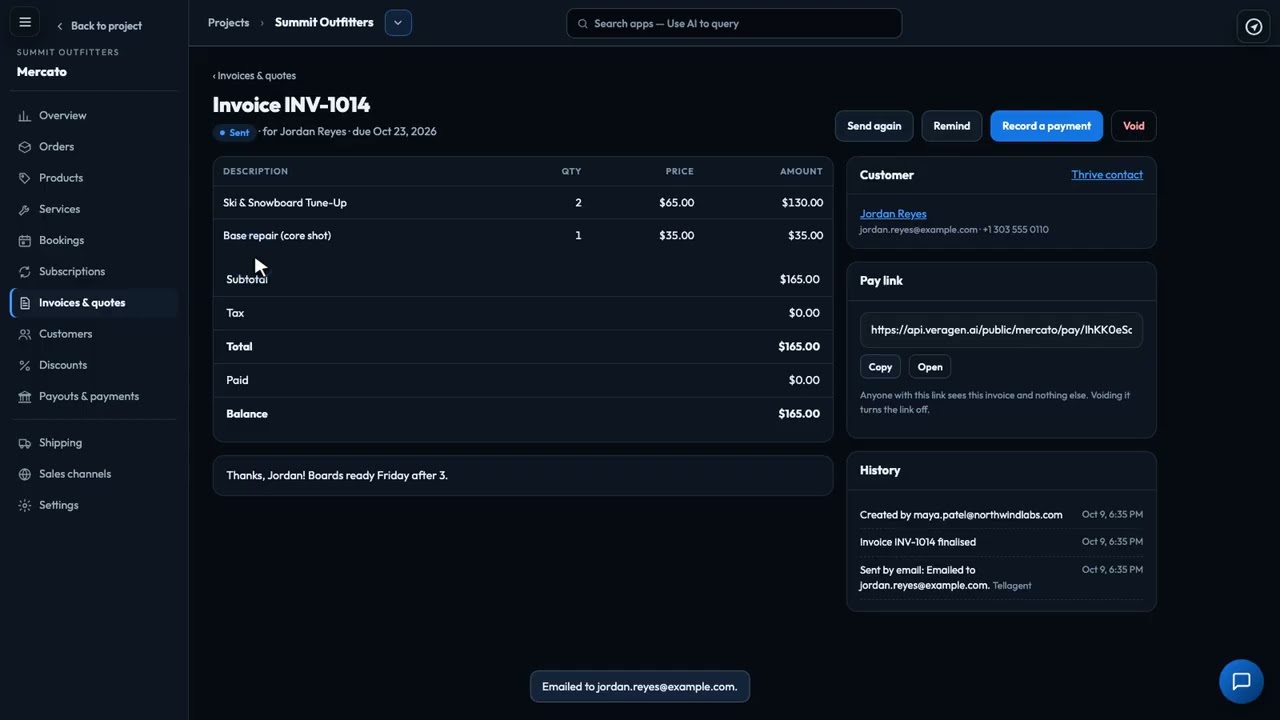
Task: Click the Payouts & payments bank icon
Action: 25,397
